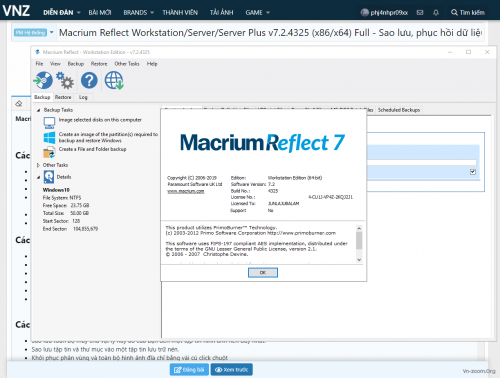Viewport: 500px width, 378px height.
Task: Open the Restore menu in the menu bar
Action: (99, 64)
